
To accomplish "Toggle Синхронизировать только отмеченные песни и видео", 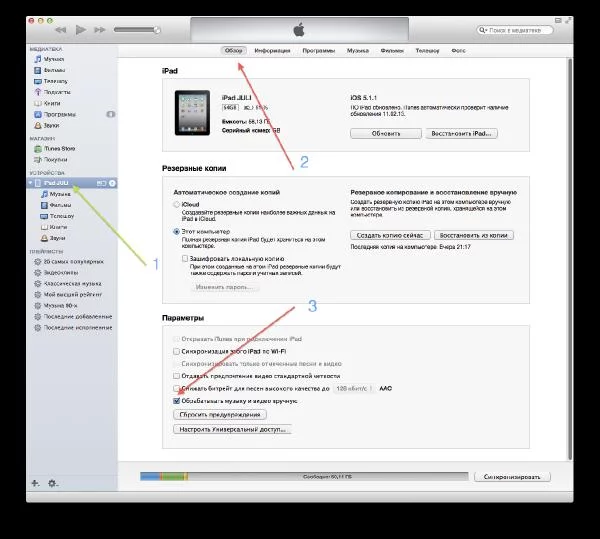I will coord(176,364).
